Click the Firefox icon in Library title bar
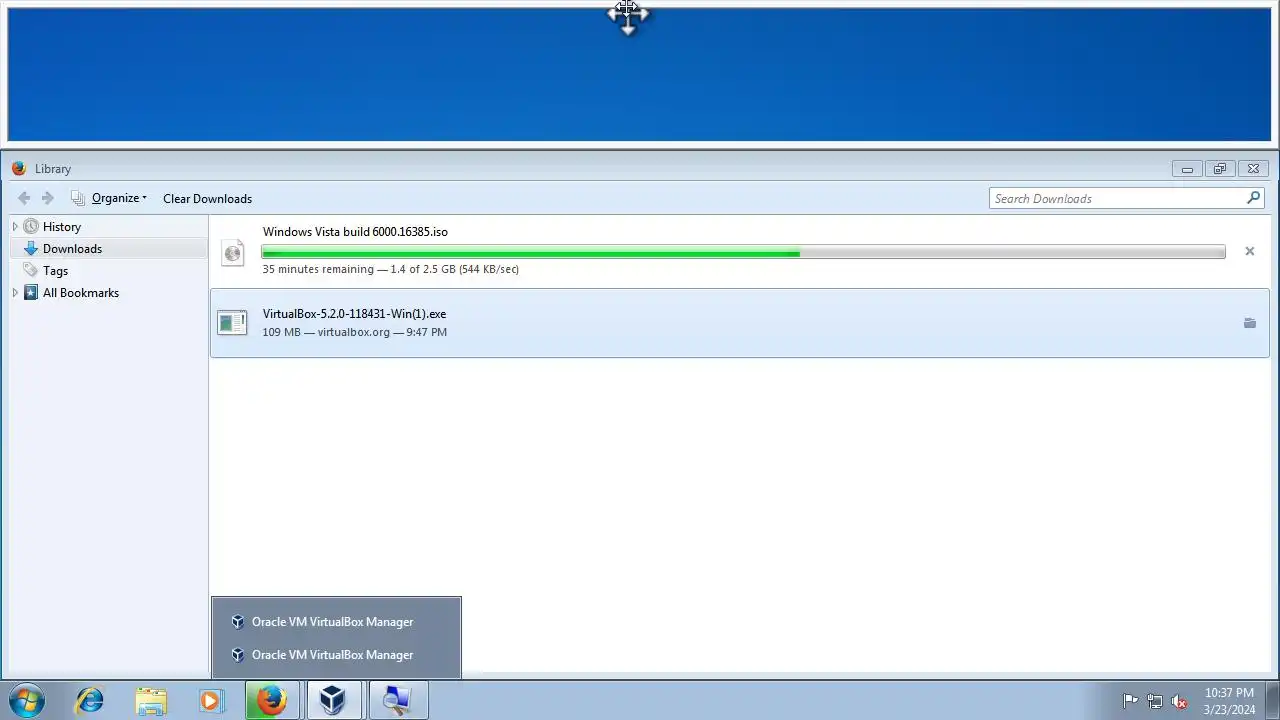Image resolution: width=1280 pixels, height=720 pixels. click(x=18, y=169)
